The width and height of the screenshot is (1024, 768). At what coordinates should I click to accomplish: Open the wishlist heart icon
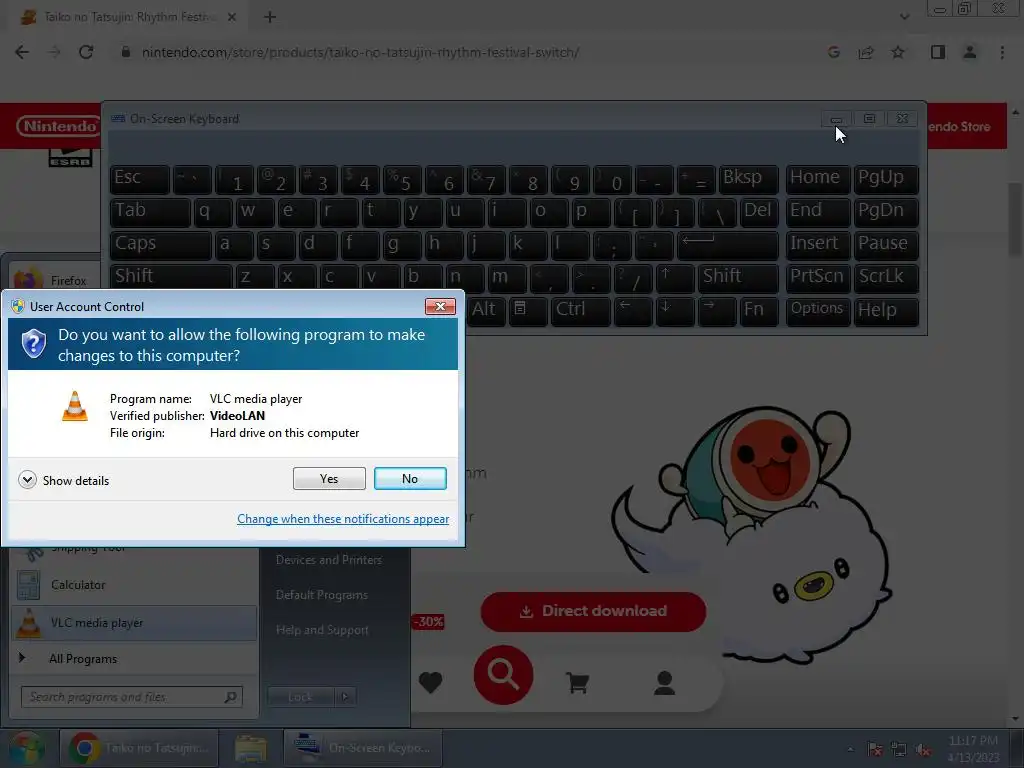tap(430, 682)
